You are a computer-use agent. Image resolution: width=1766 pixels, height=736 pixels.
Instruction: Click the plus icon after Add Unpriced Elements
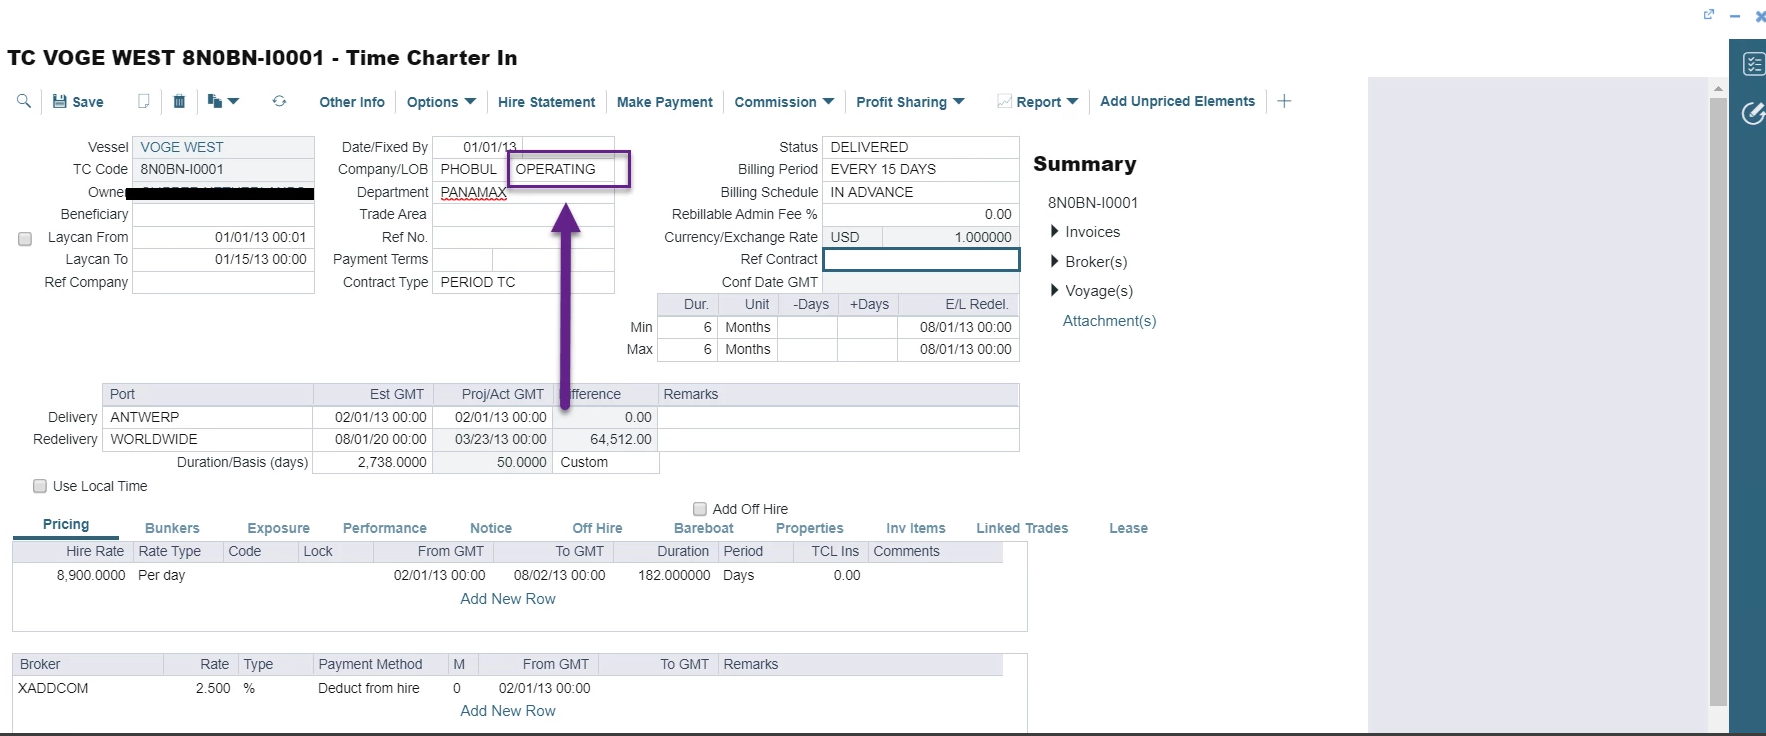click(1284, 101)
